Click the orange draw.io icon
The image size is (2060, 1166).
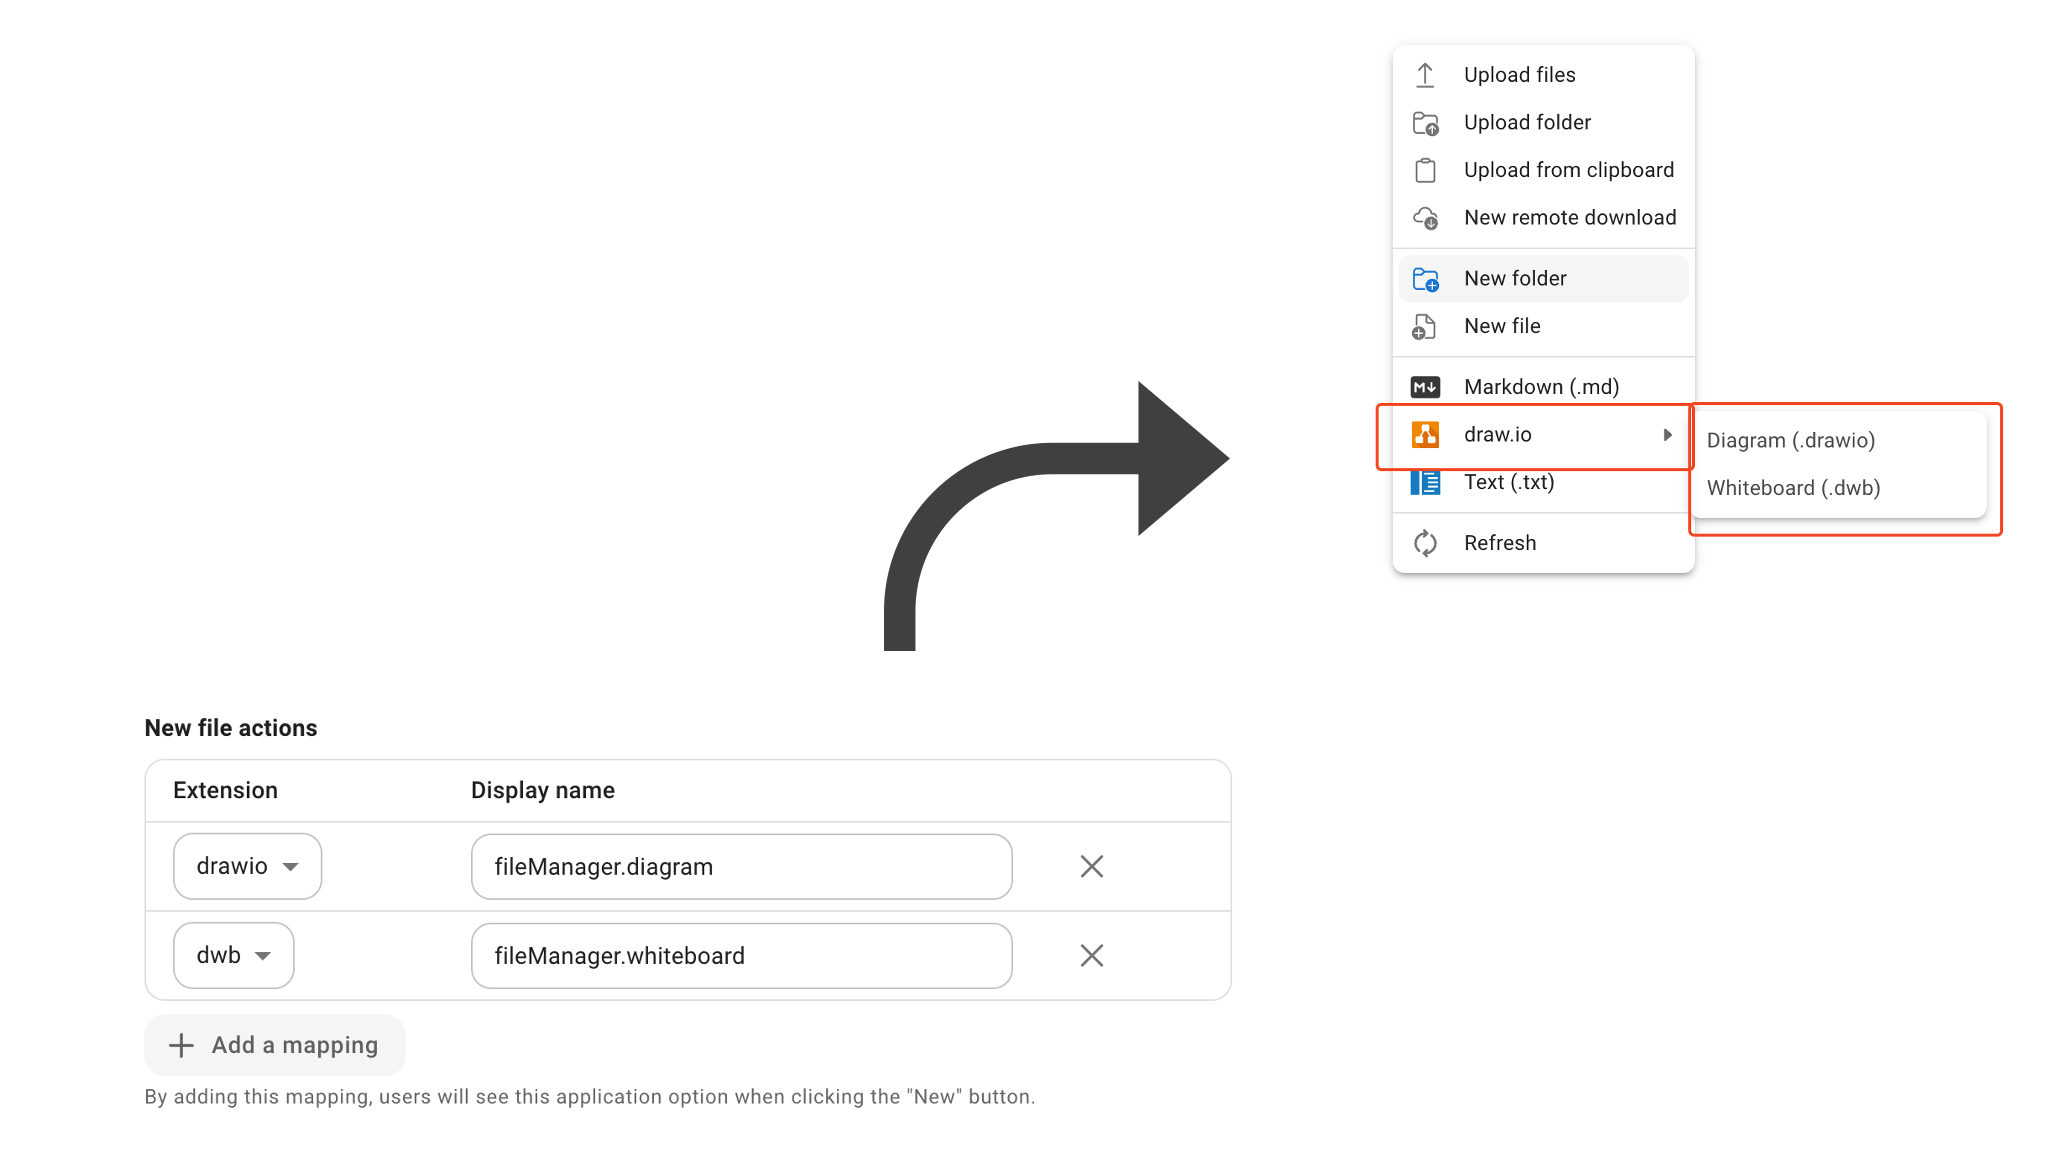tap(1425, 435)
